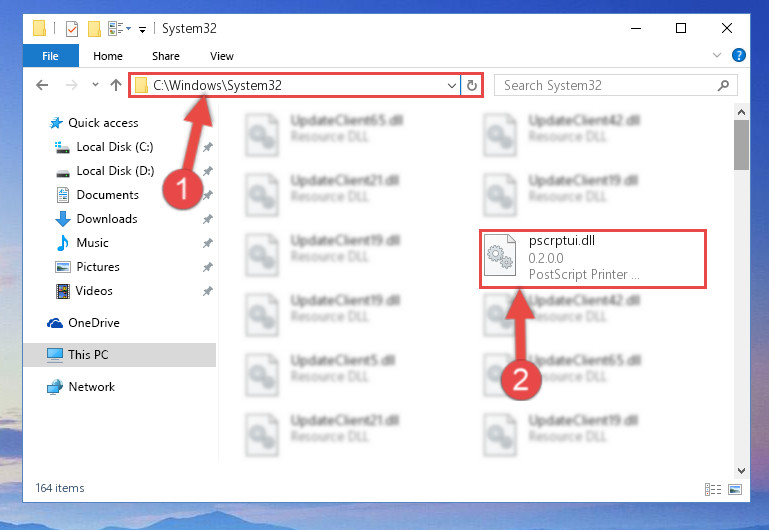Open Videos in the sidebar

94,291
